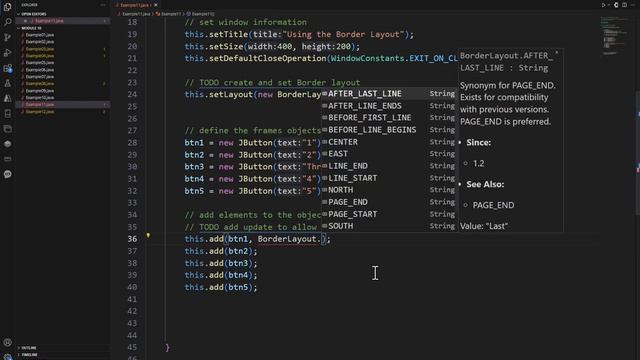Choose SOUTH from autocomplete list
640x360 pixels.
[389, 226]
